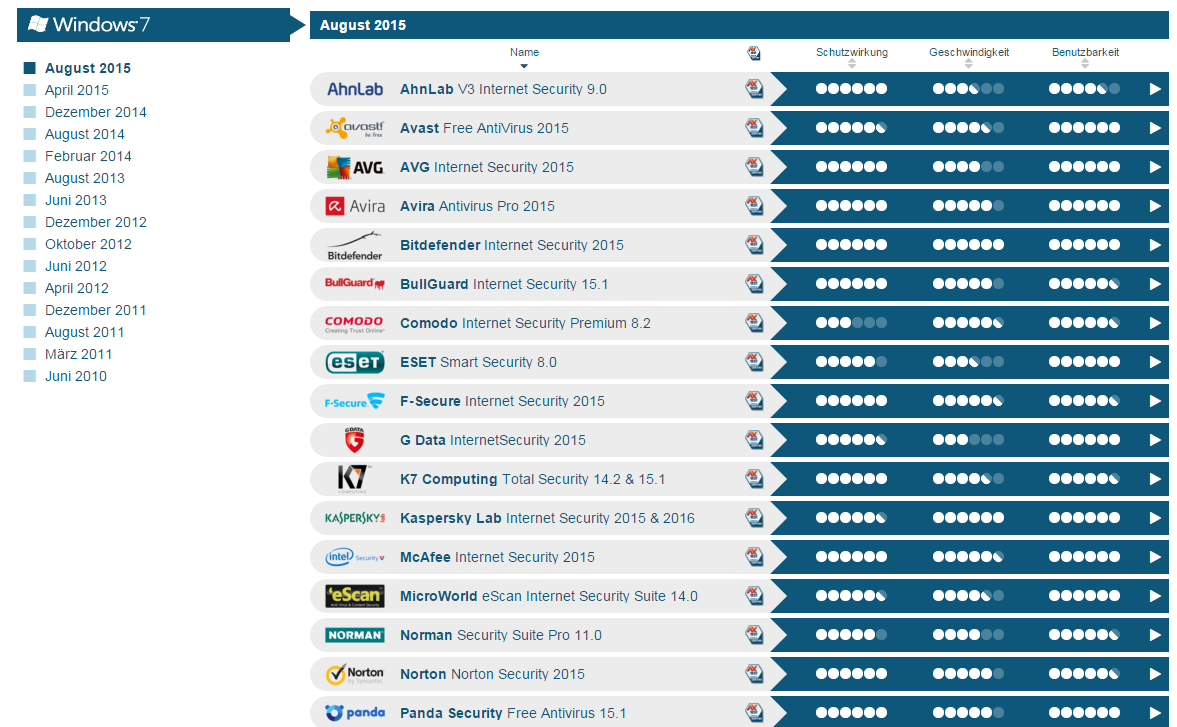Select Februar 2014 test period
This screenshot has height=727, width=1177.
(x=88, y=156)
